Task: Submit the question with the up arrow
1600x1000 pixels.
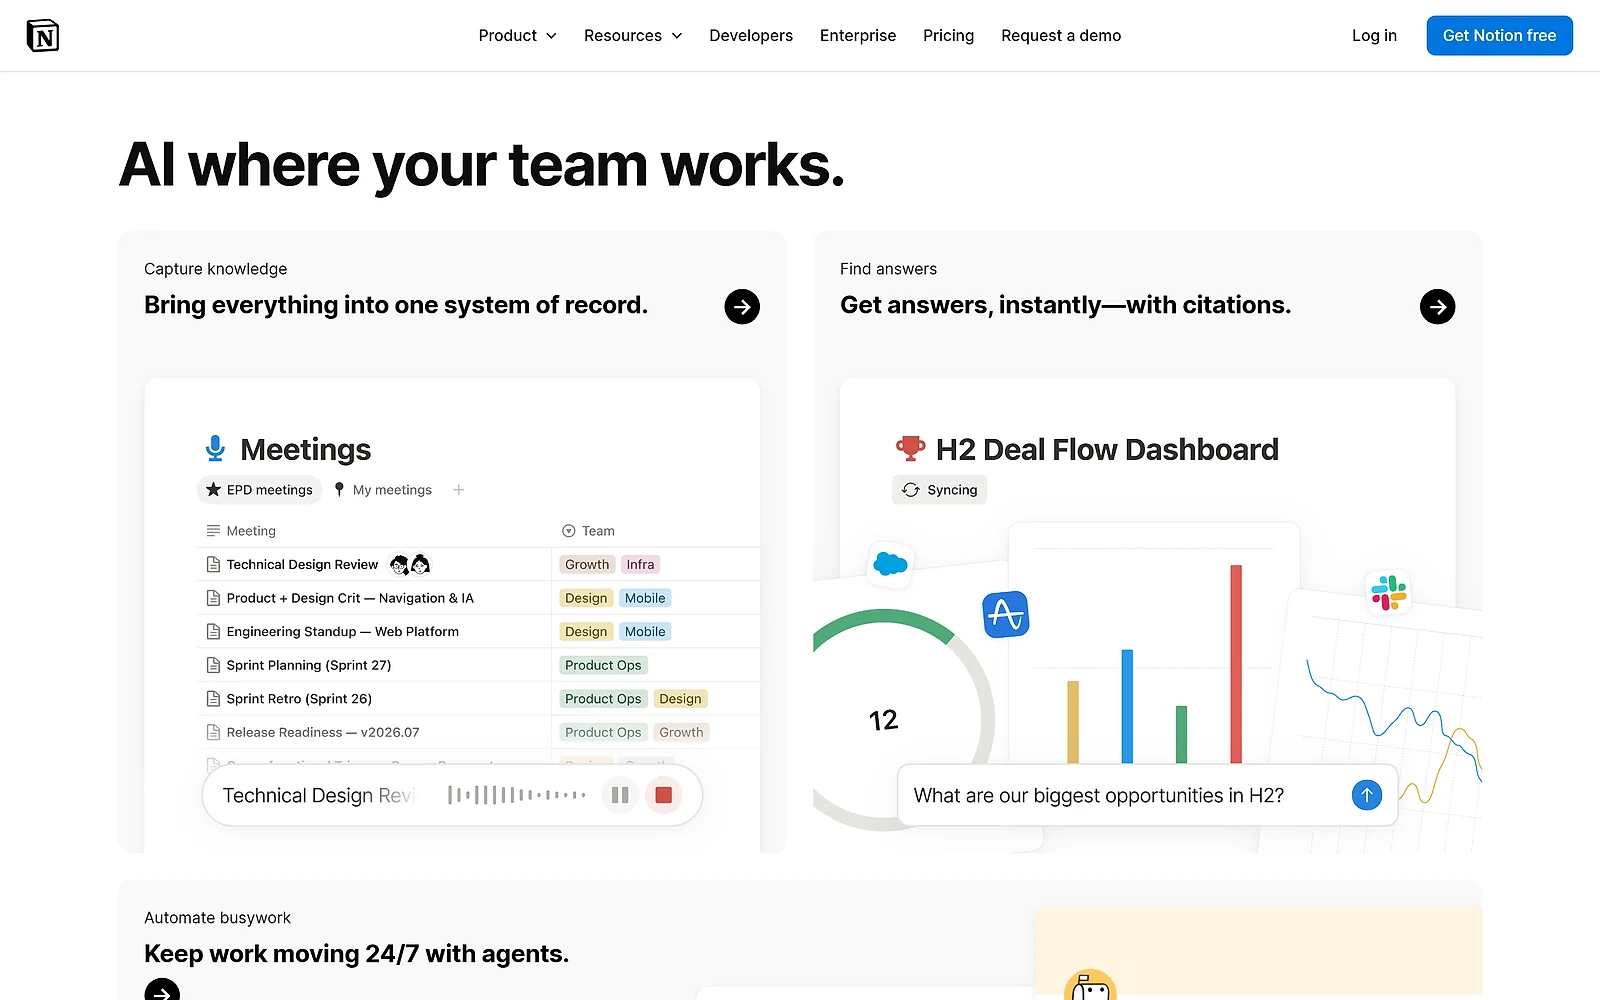Action: click(x=1366, y=796)
